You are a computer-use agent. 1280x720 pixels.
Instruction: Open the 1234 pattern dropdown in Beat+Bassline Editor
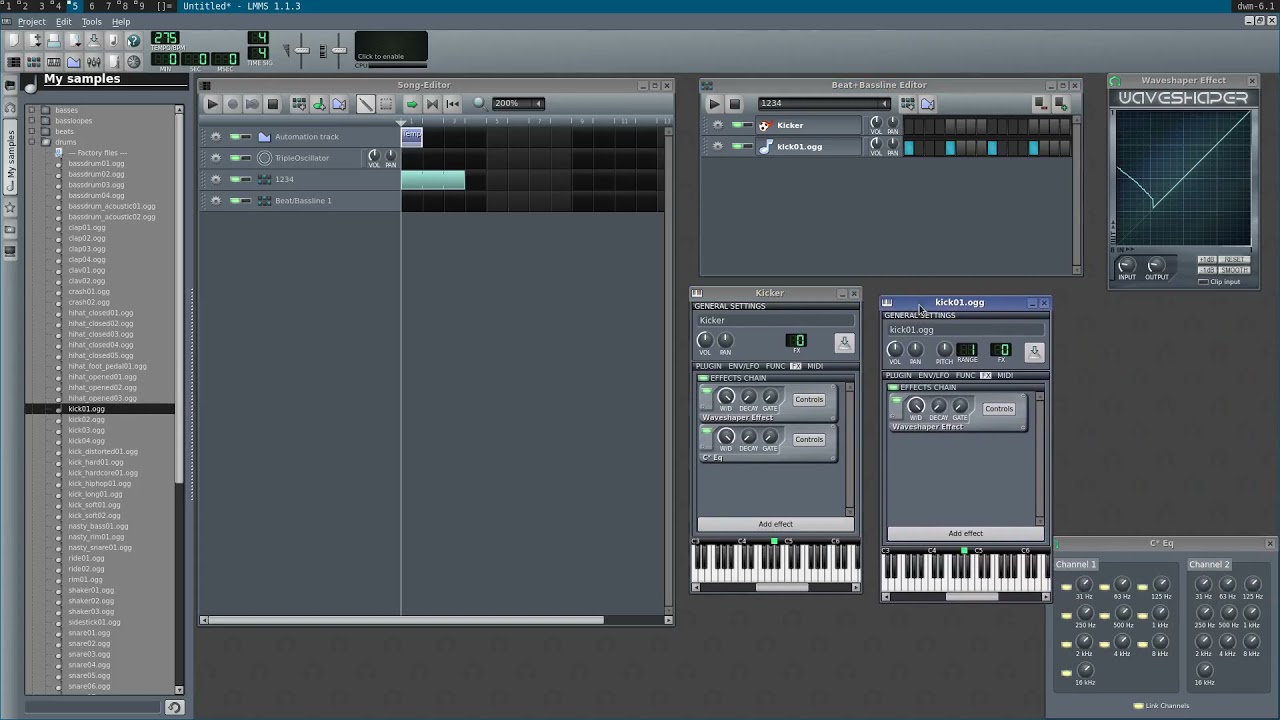click(824, 103)
